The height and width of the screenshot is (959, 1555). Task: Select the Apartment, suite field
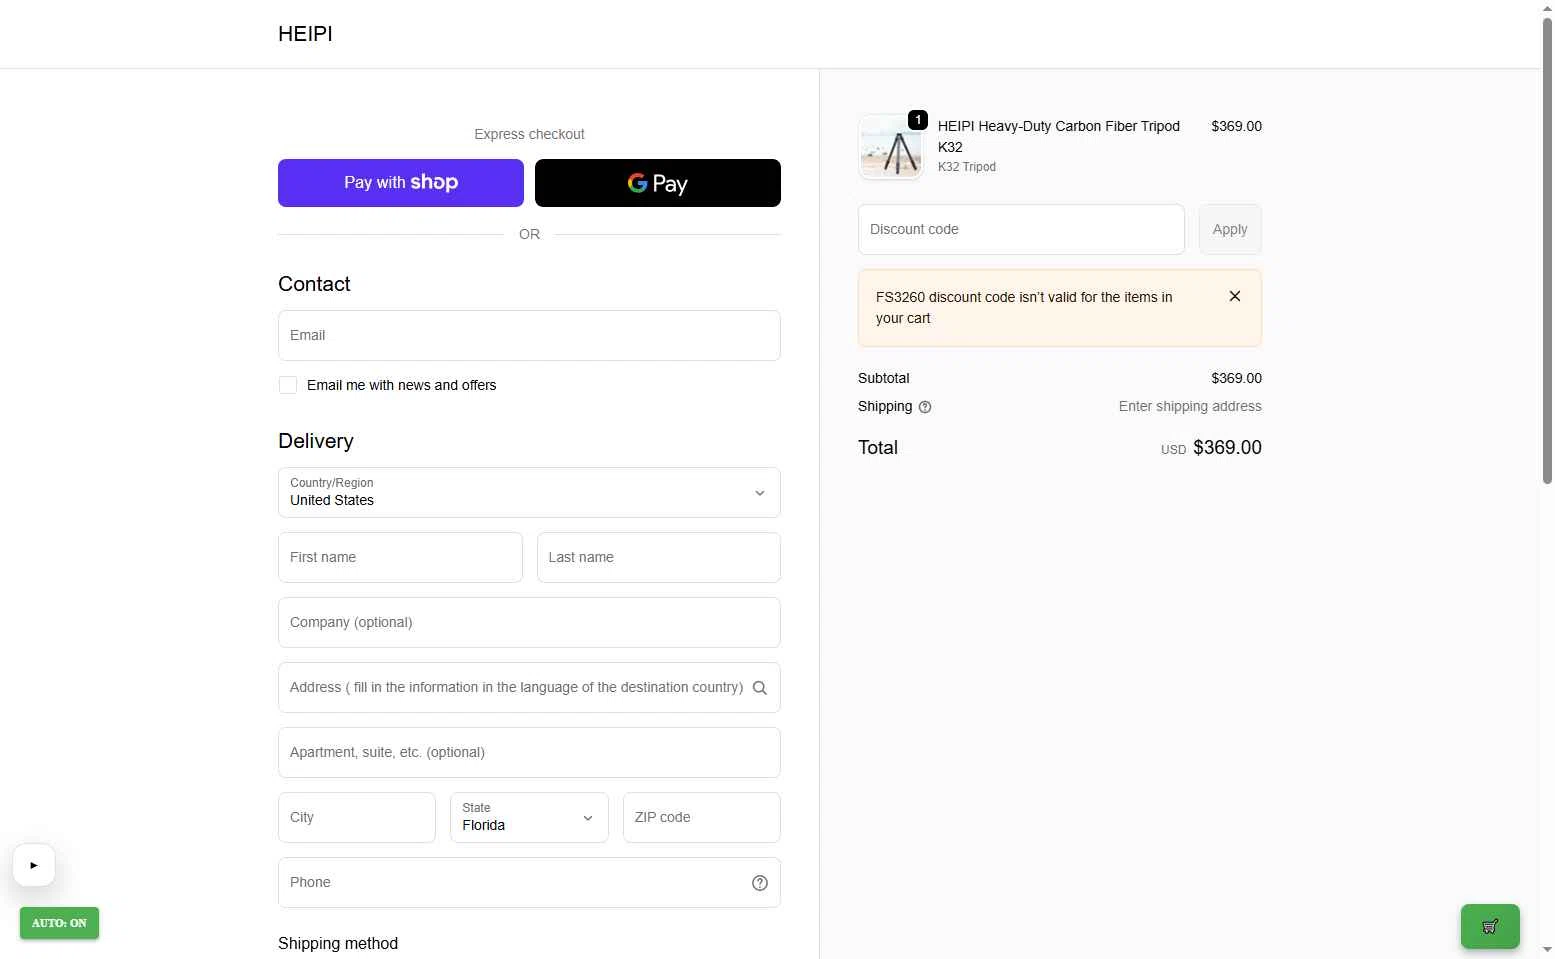point(529,752)
